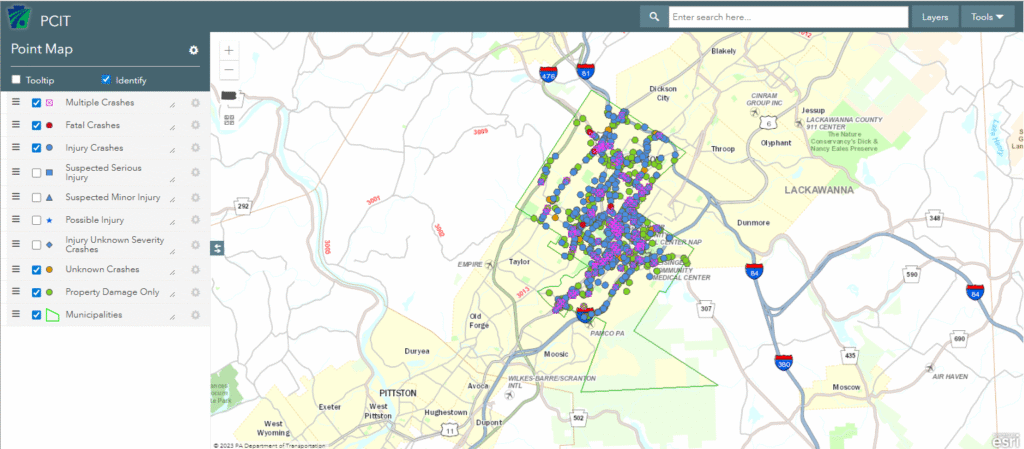Enable the Tooltip checkbox
Screen dimensions: 1024x449
coord(16,80)
